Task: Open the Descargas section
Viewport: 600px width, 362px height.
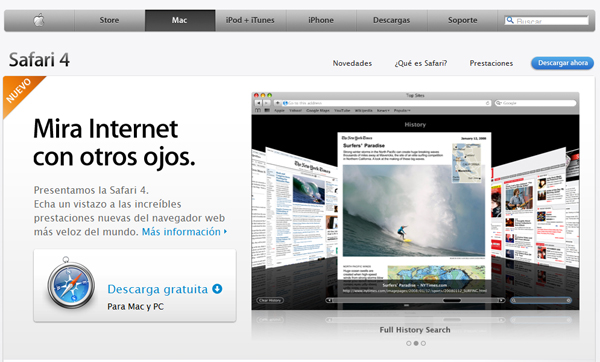Action: (391, 20)
